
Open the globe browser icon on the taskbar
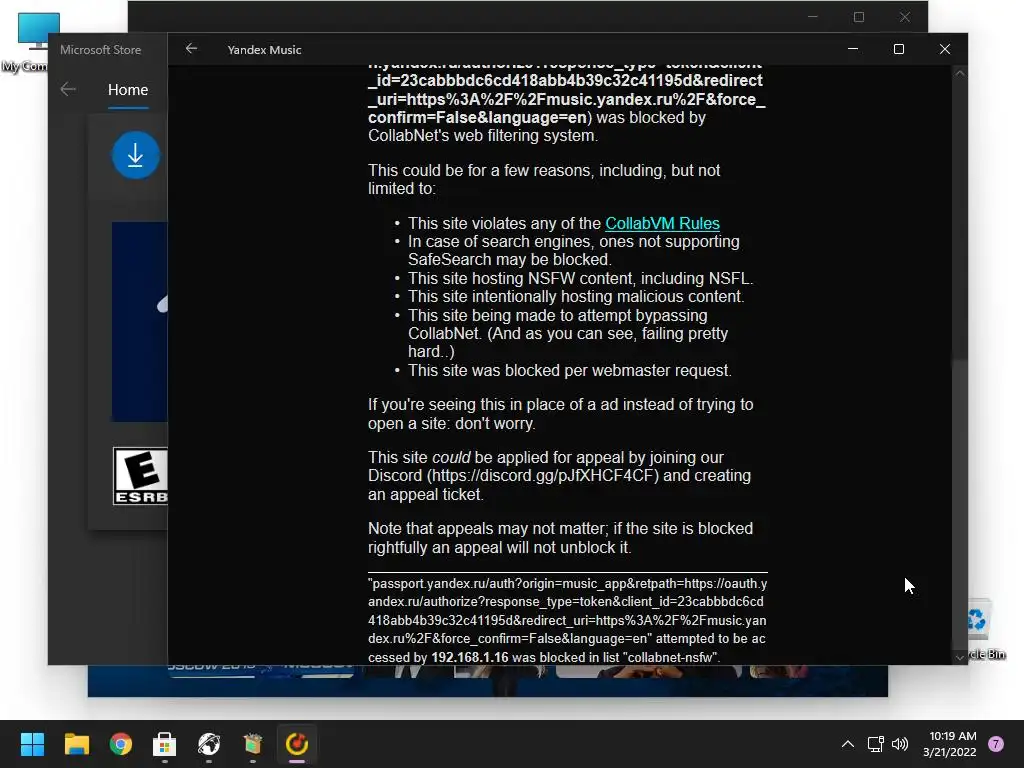[209, 744]
